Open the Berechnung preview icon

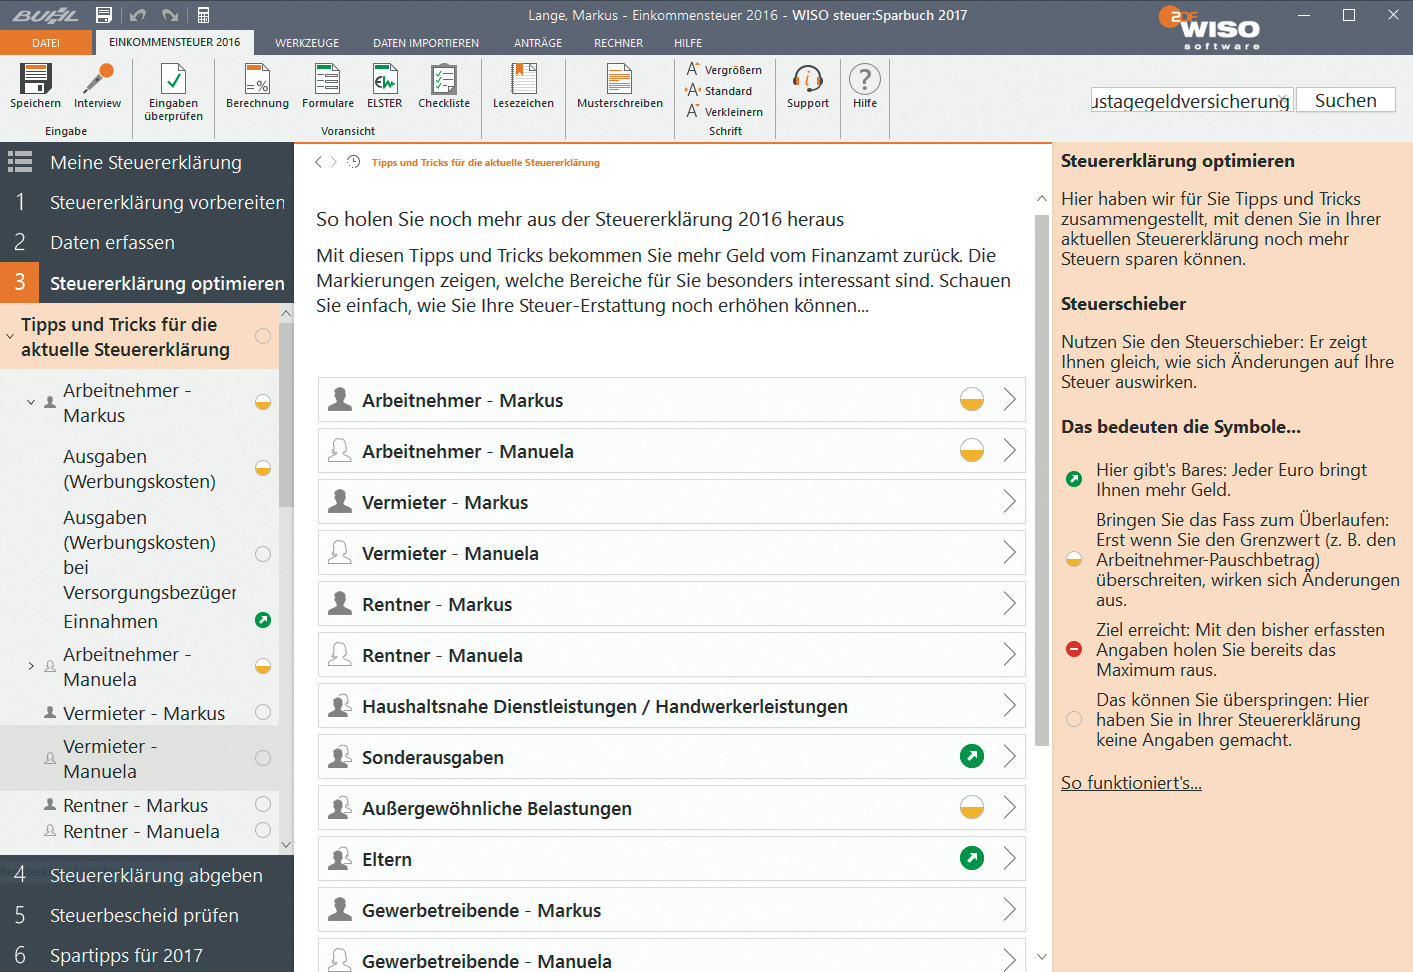tap(257, 80)
